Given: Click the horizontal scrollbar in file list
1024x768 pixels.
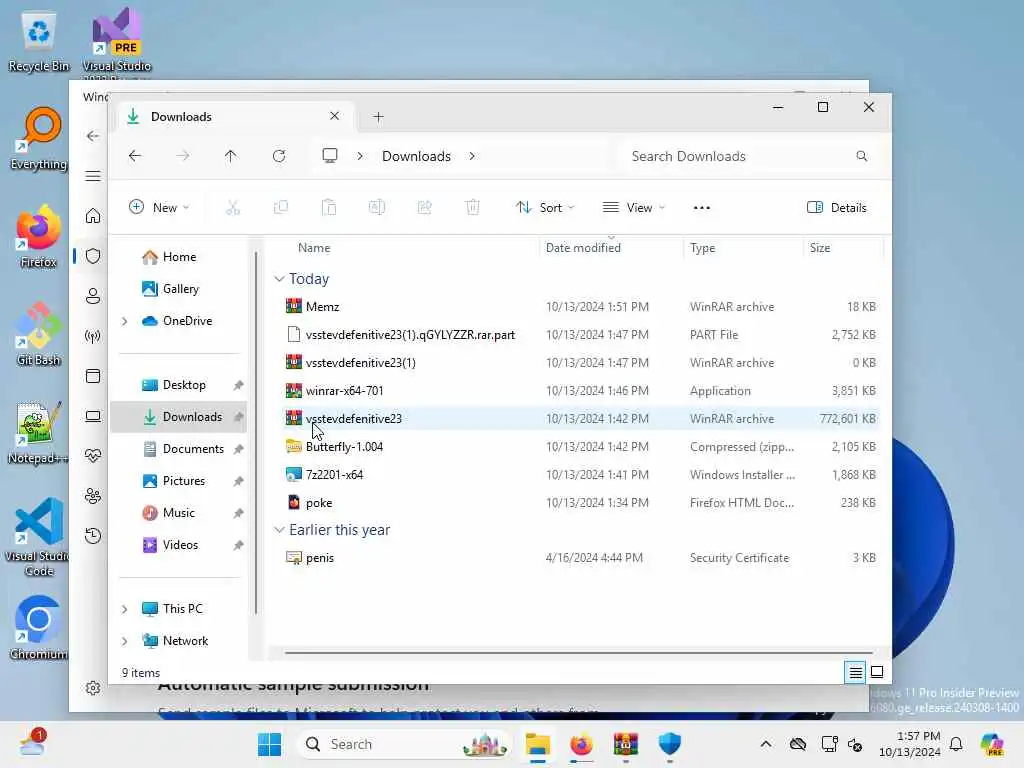Looking at the screenshot, I should click(x=579, y=652).
